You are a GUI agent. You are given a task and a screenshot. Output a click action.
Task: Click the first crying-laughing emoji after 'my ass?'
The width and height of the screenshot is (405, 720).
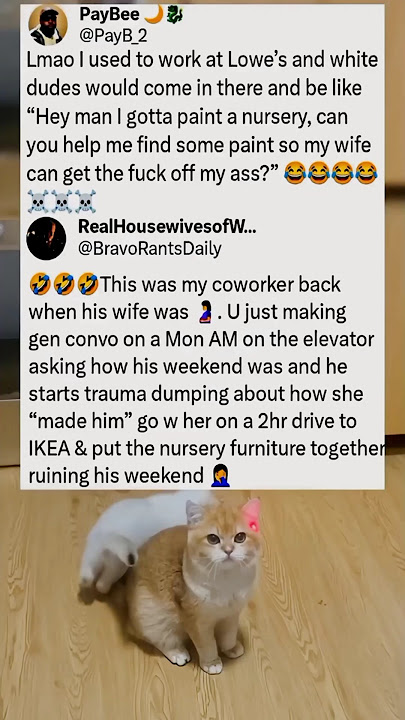pyautogui.click(x=295, y=174)
